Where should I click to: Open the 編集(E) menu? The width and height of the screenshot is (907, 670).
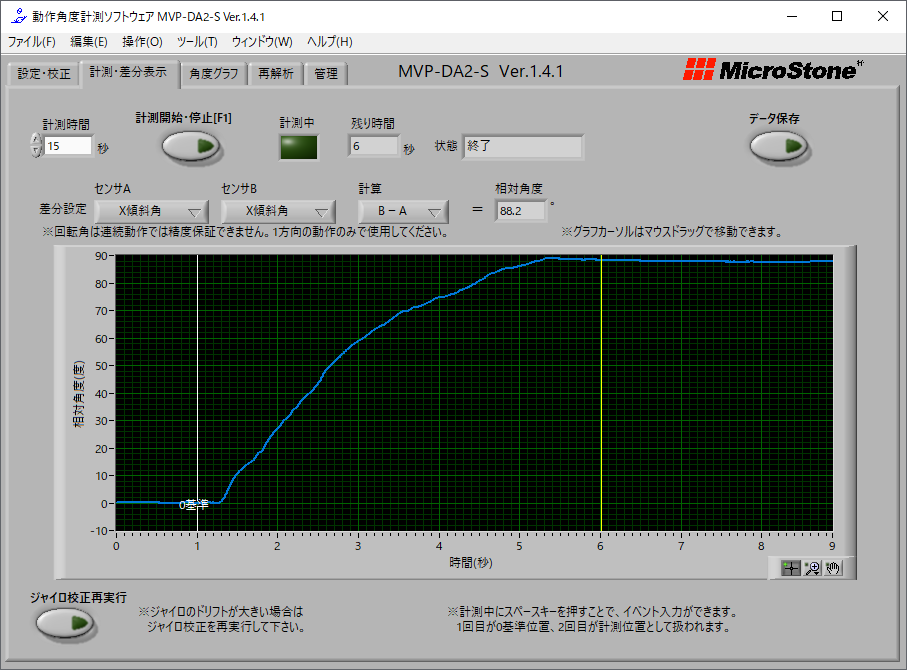pos(89,42)
